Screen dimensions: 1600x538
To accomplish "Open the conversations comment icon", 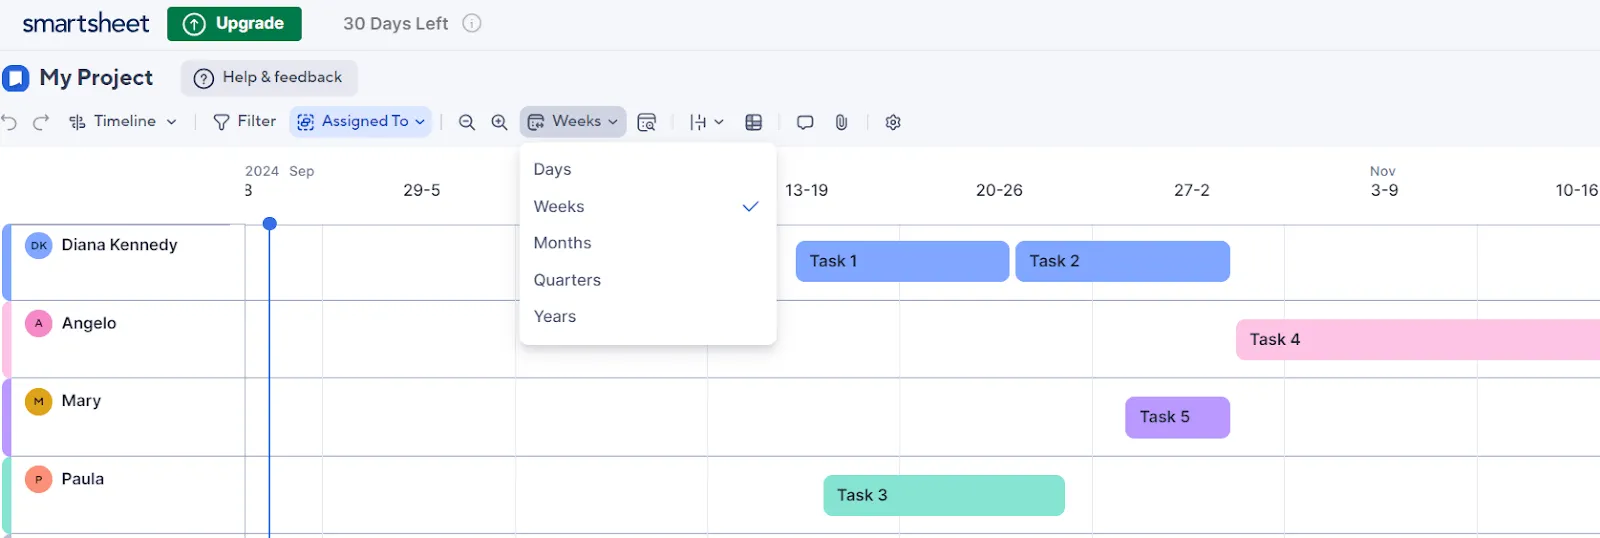I will coord(805,122).
